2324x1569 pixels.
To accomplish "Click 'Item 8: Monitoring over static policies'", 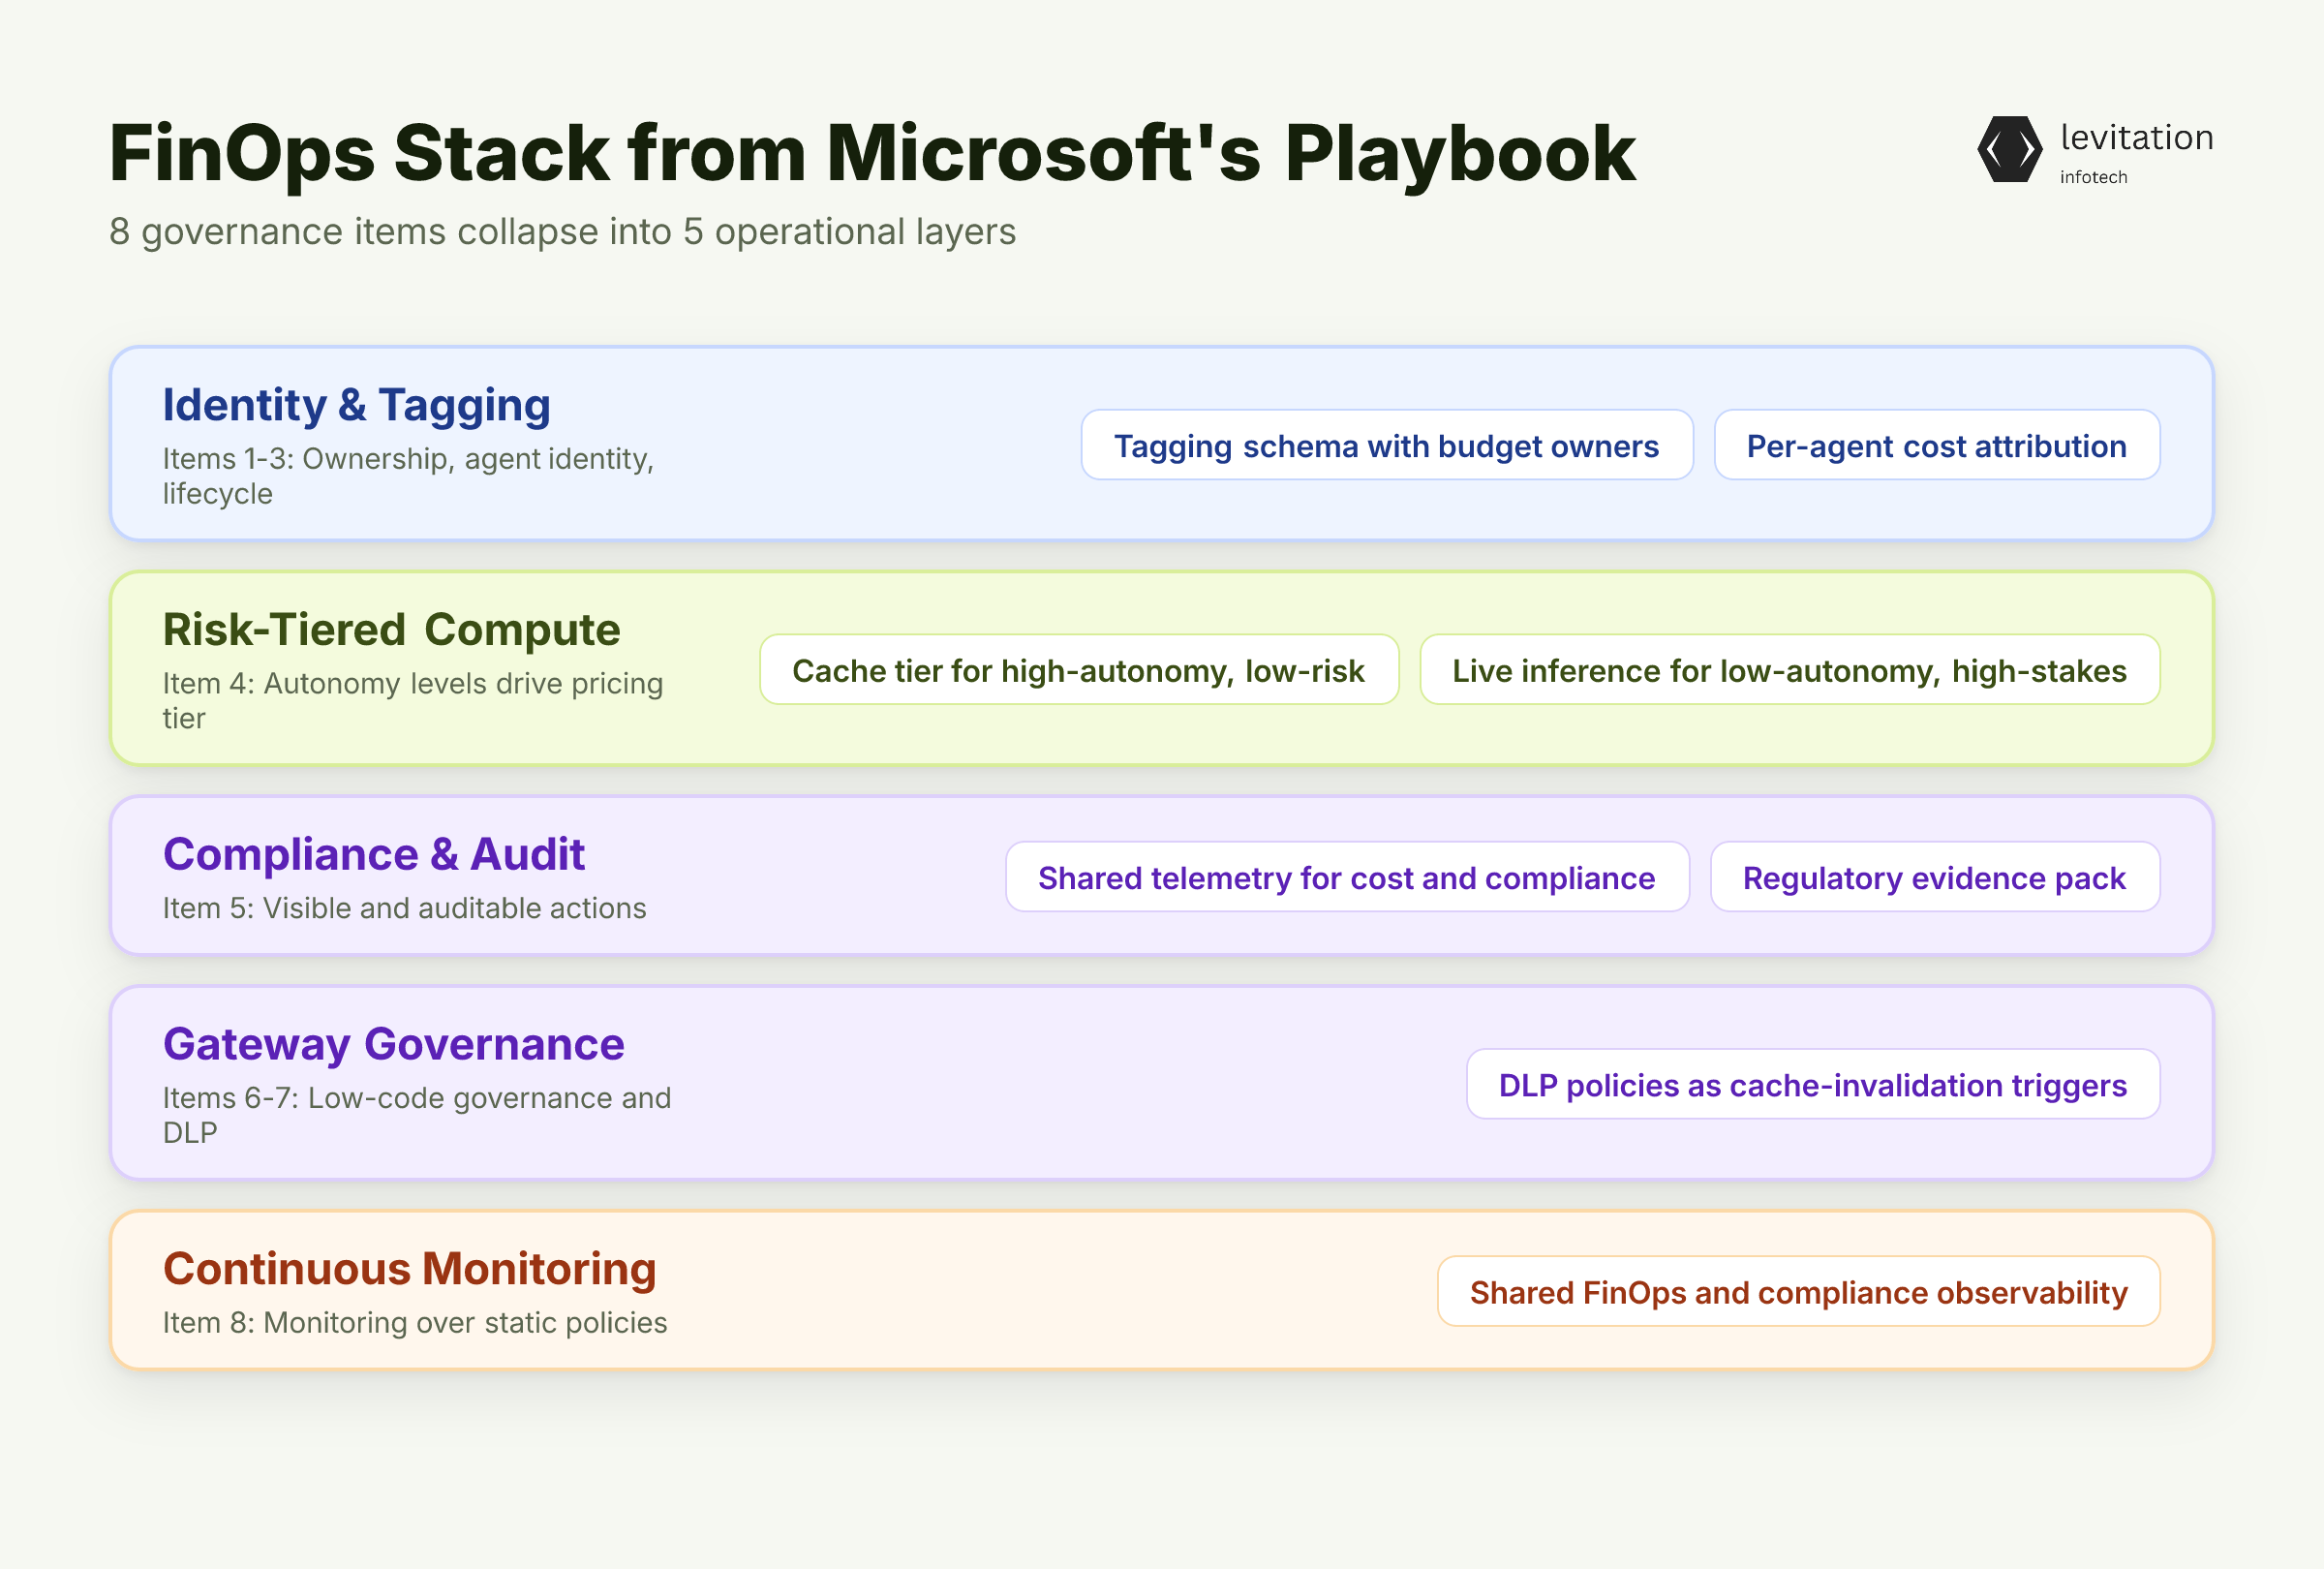I will click(415, 1322).
